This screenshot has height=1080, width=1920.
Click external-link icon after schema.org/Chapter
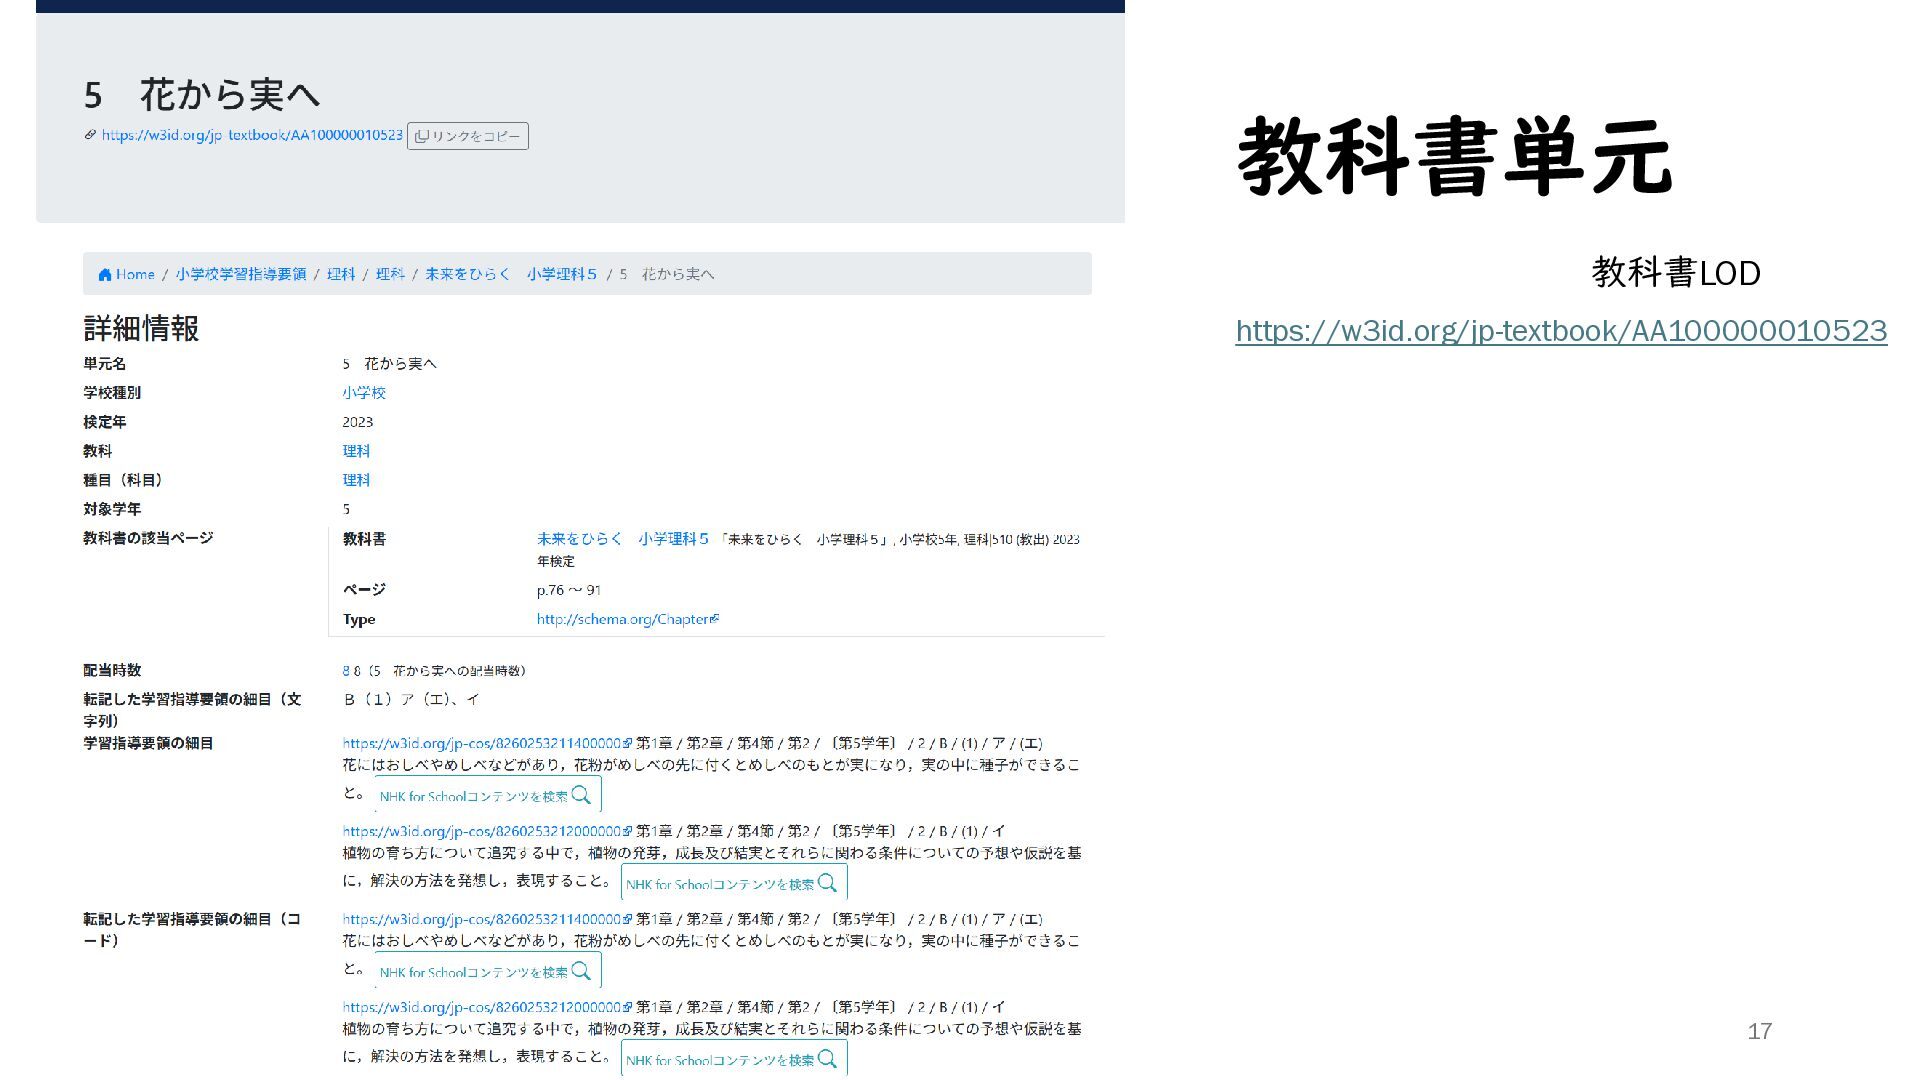pyautogui.click(x=715, y=619)
